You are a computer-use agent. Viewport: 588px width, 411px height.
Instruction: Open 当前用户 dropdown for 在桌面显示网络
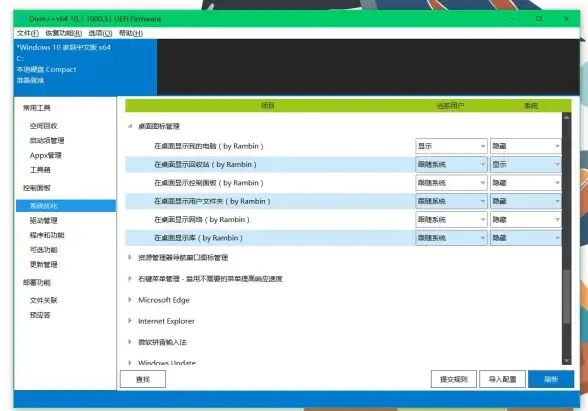tap(451, 219)
